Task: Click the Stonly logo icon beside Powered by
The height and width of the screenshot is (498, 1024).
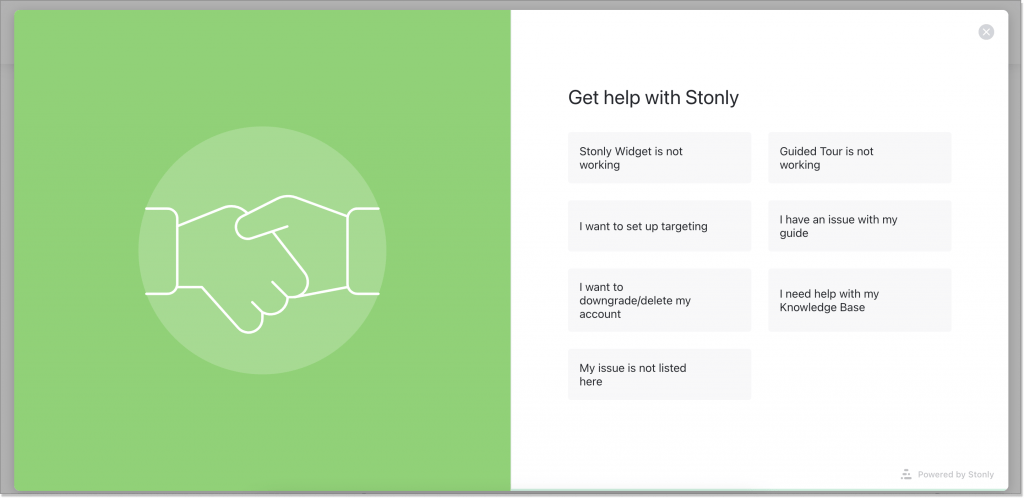Action: point(906,475)
